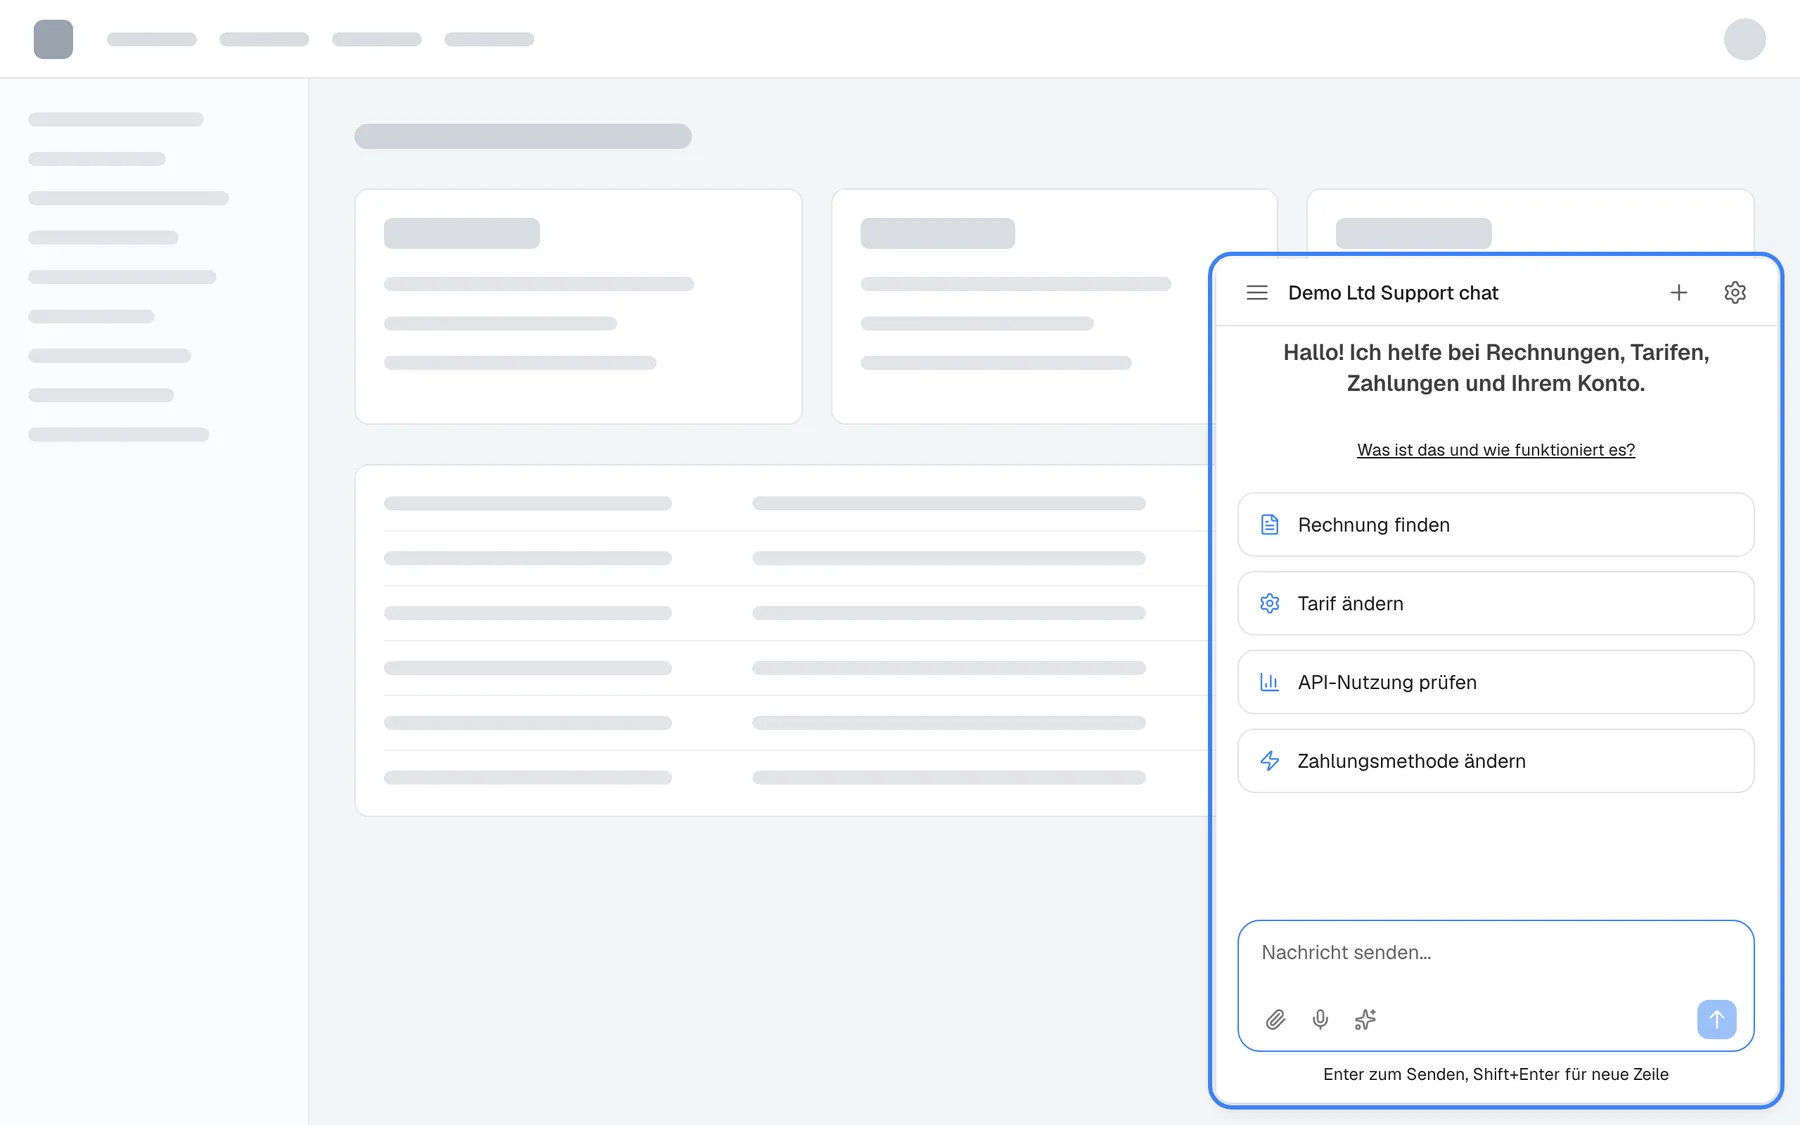Viewport: 1800px width, 1125px height.
Task: Select the Rechnung finden suggestion
Action: point(1496,525)
